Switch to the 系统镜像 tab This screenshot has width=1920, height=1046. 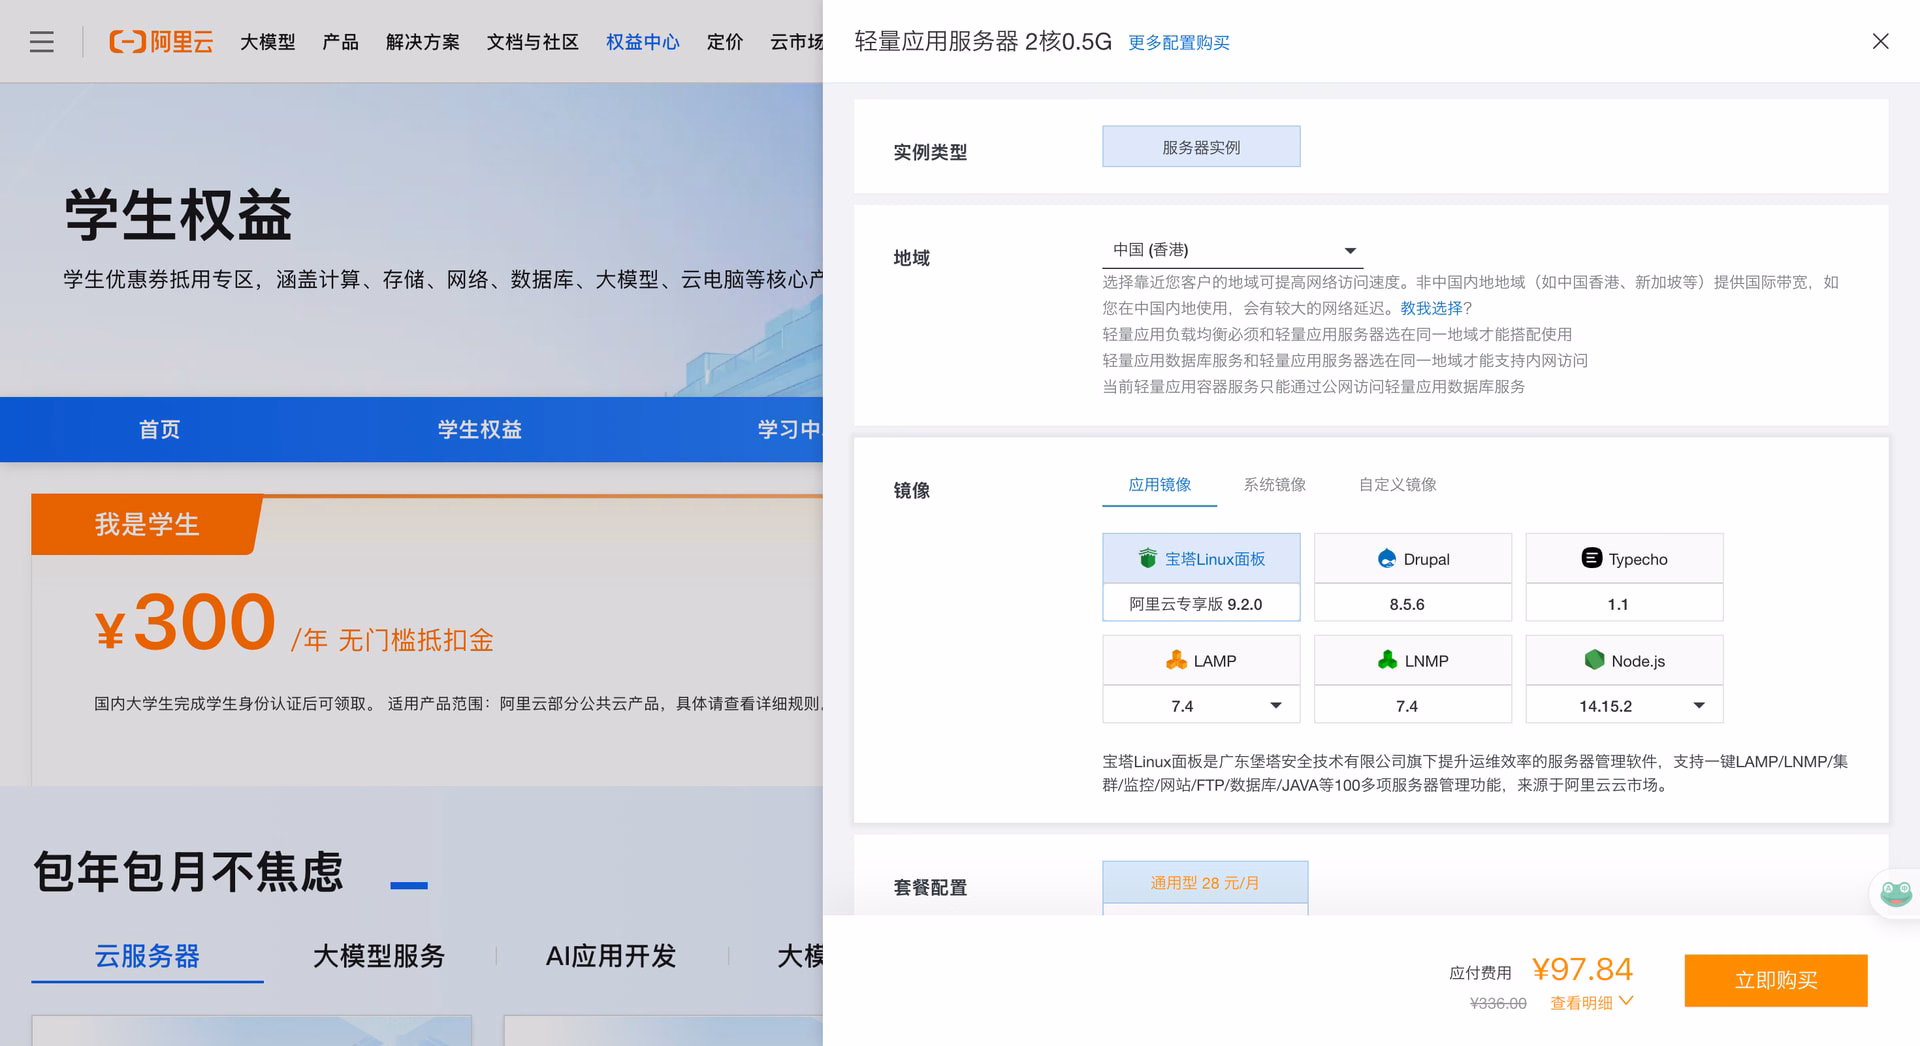[1274, 485]
